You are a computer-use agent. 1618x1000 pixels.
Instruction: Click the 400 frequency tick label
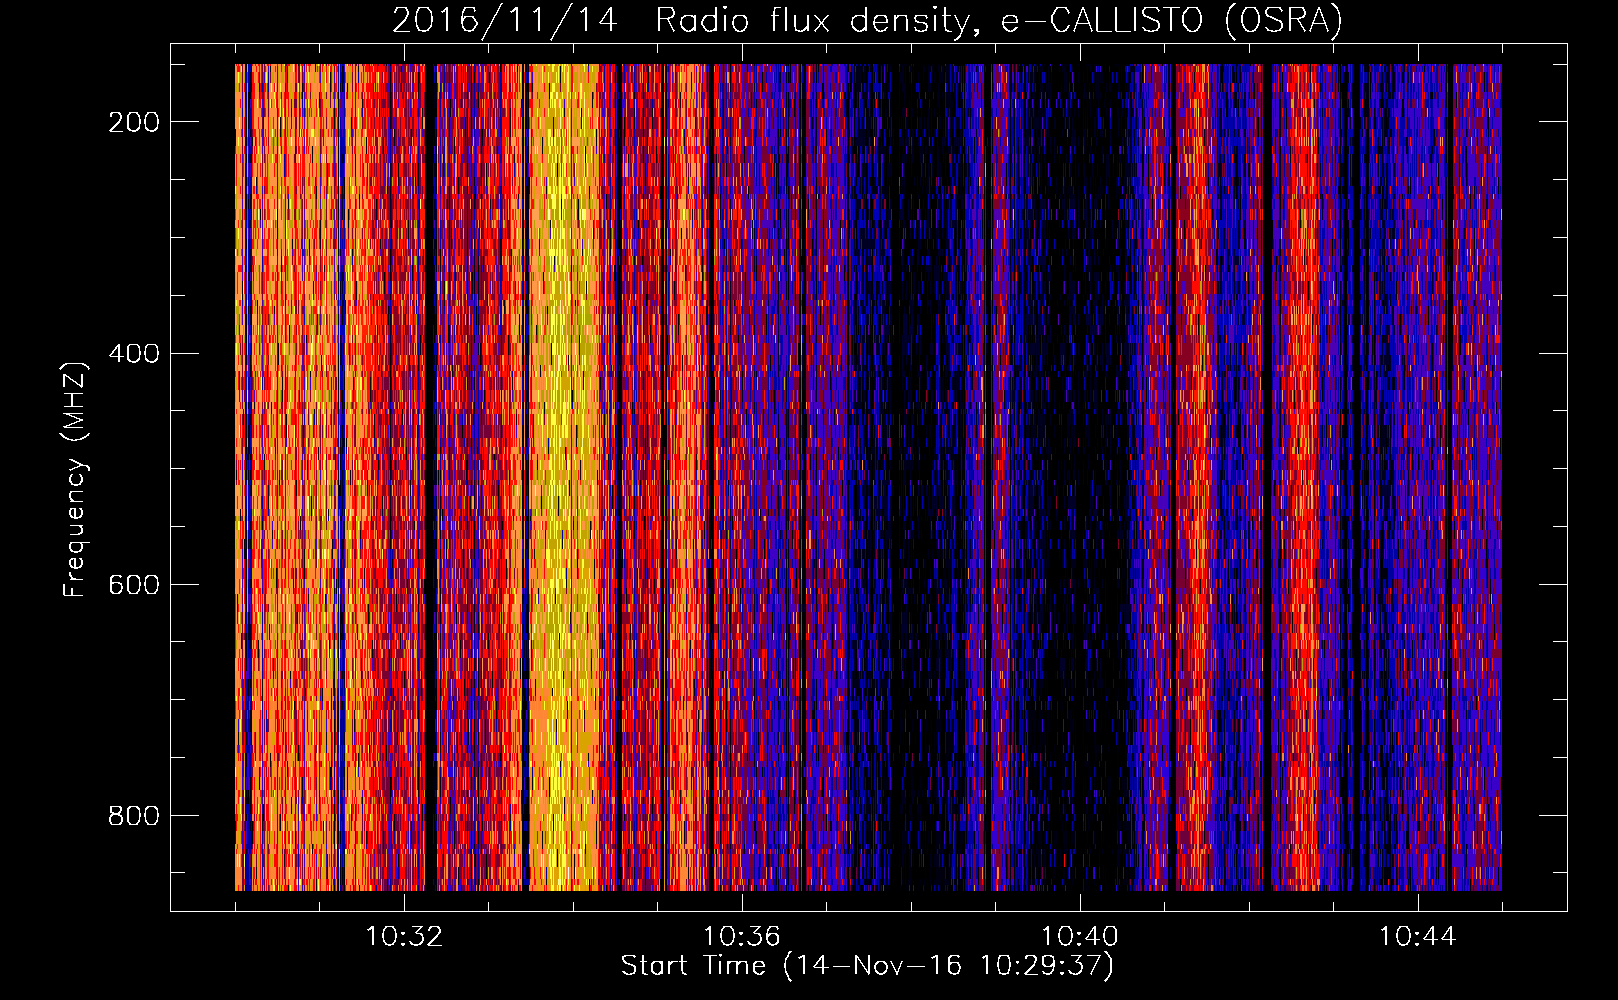(x=133, y=354)
